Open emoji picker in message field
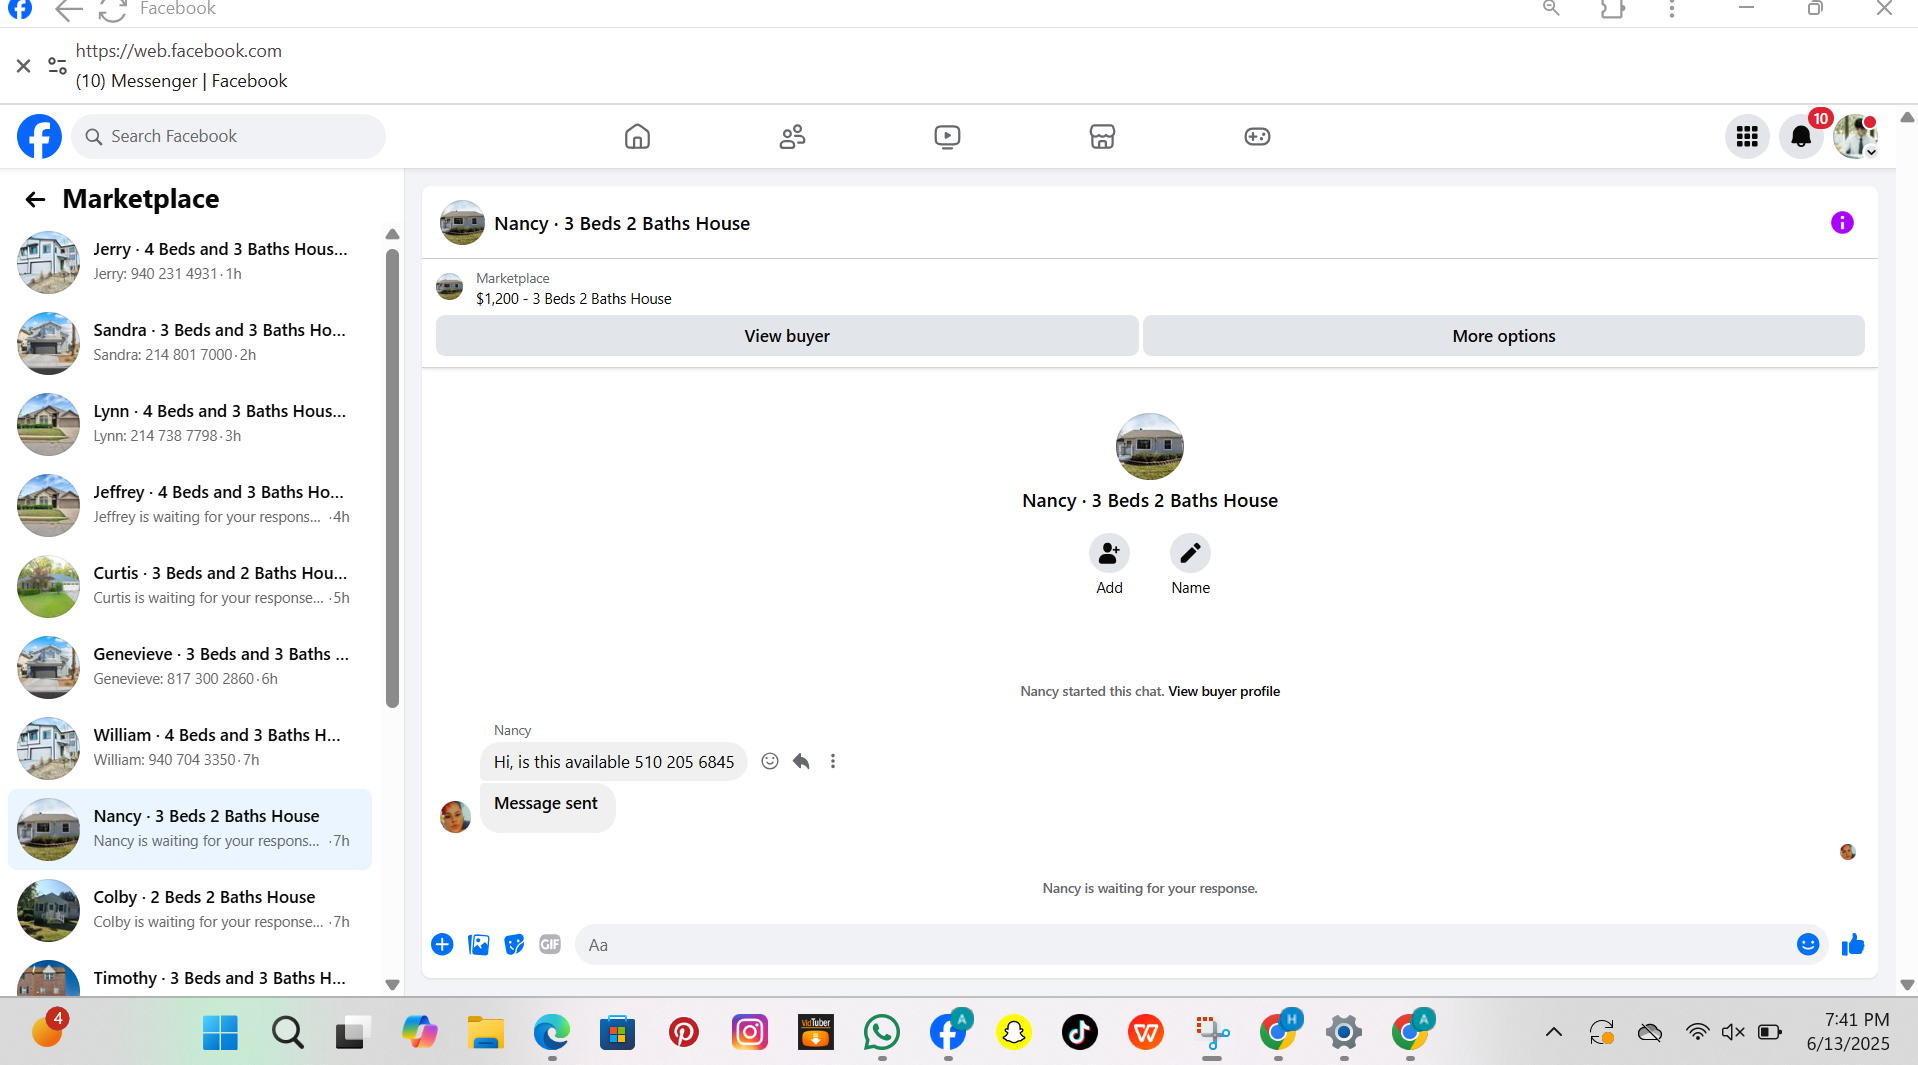The width and height of the screenshot is (1918, 1065). point(1808,944)
